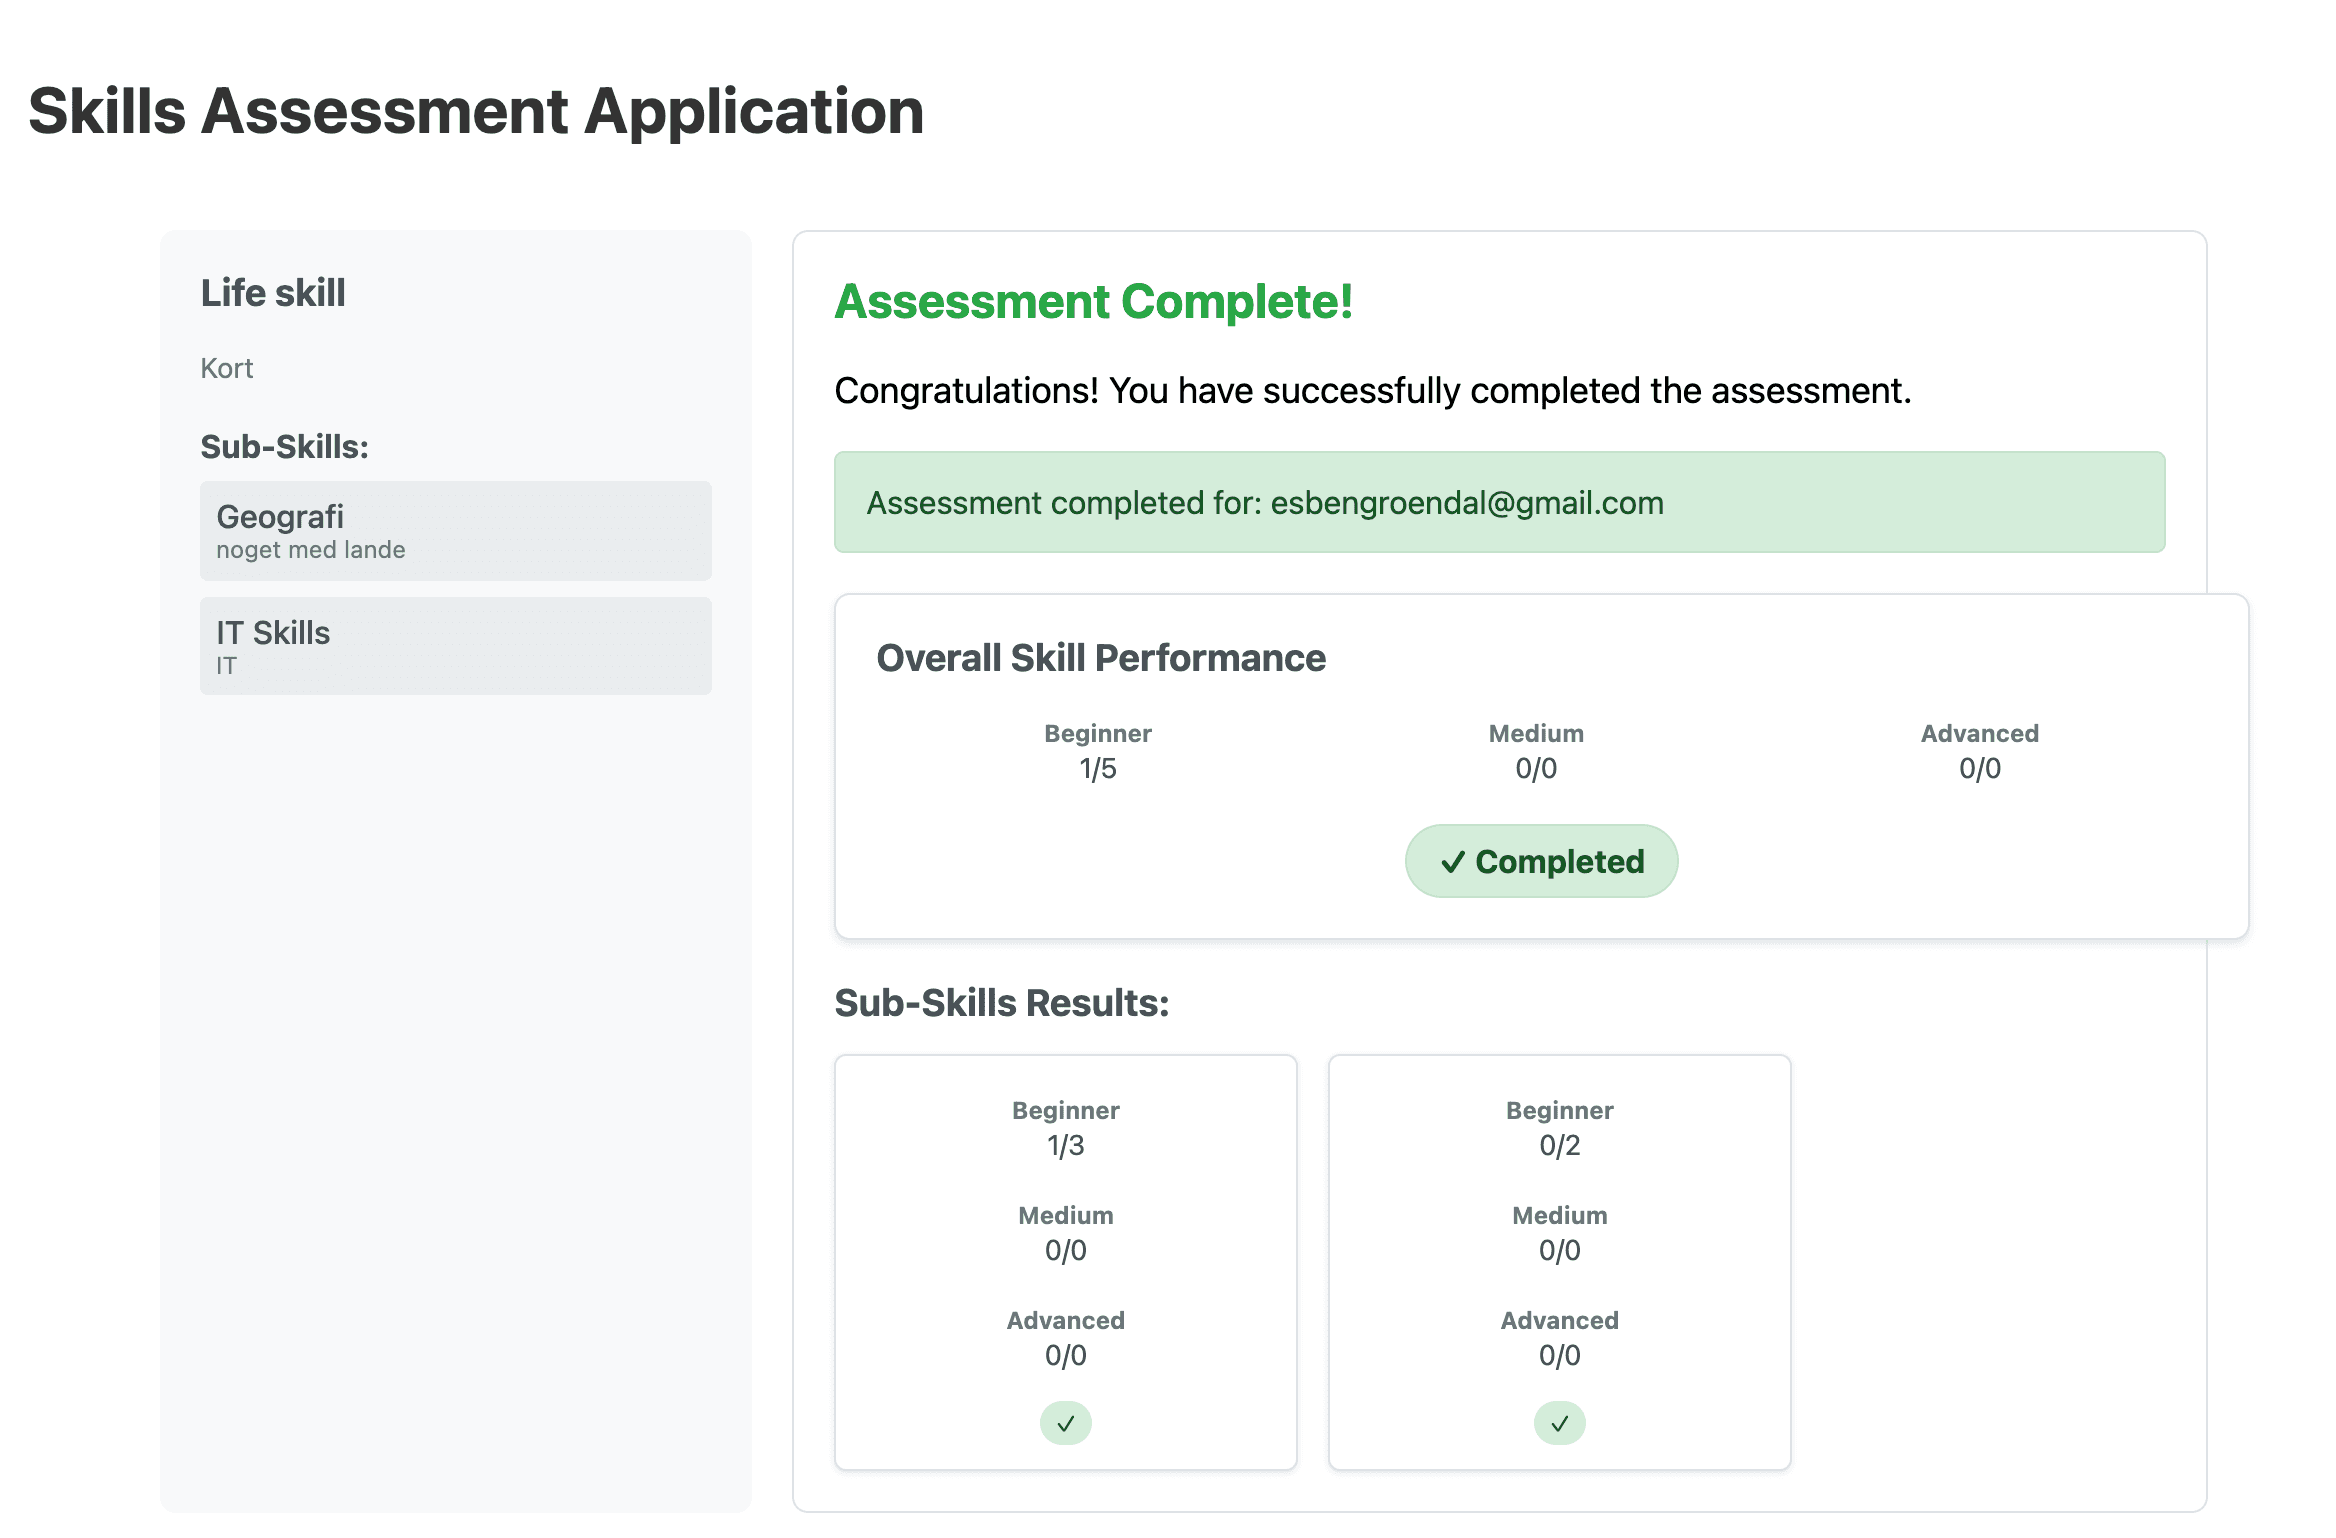The image size is (2336, 1538).
Task: Click the overall Medium 0/0 score
Action: coord(1536,767)
